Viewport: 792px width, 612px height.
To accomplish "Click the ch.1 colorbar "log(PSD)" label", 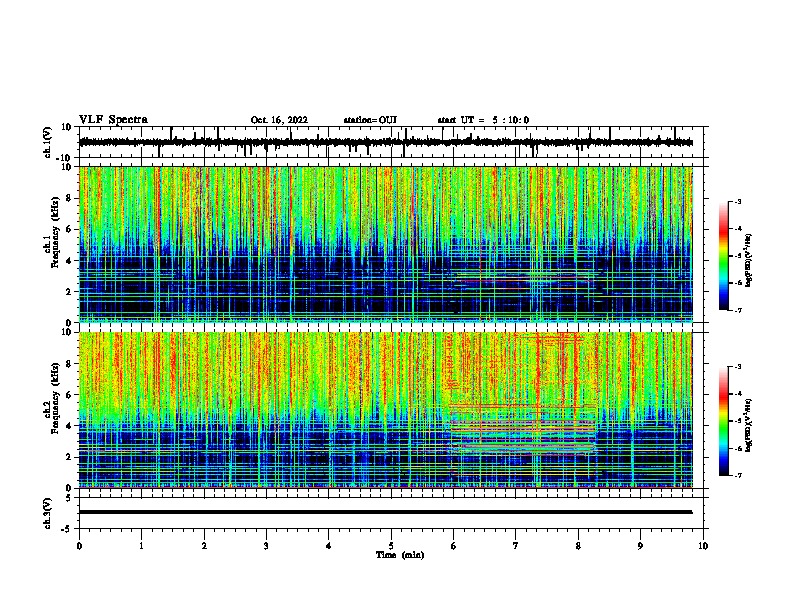I will click(x=749, y=260).
